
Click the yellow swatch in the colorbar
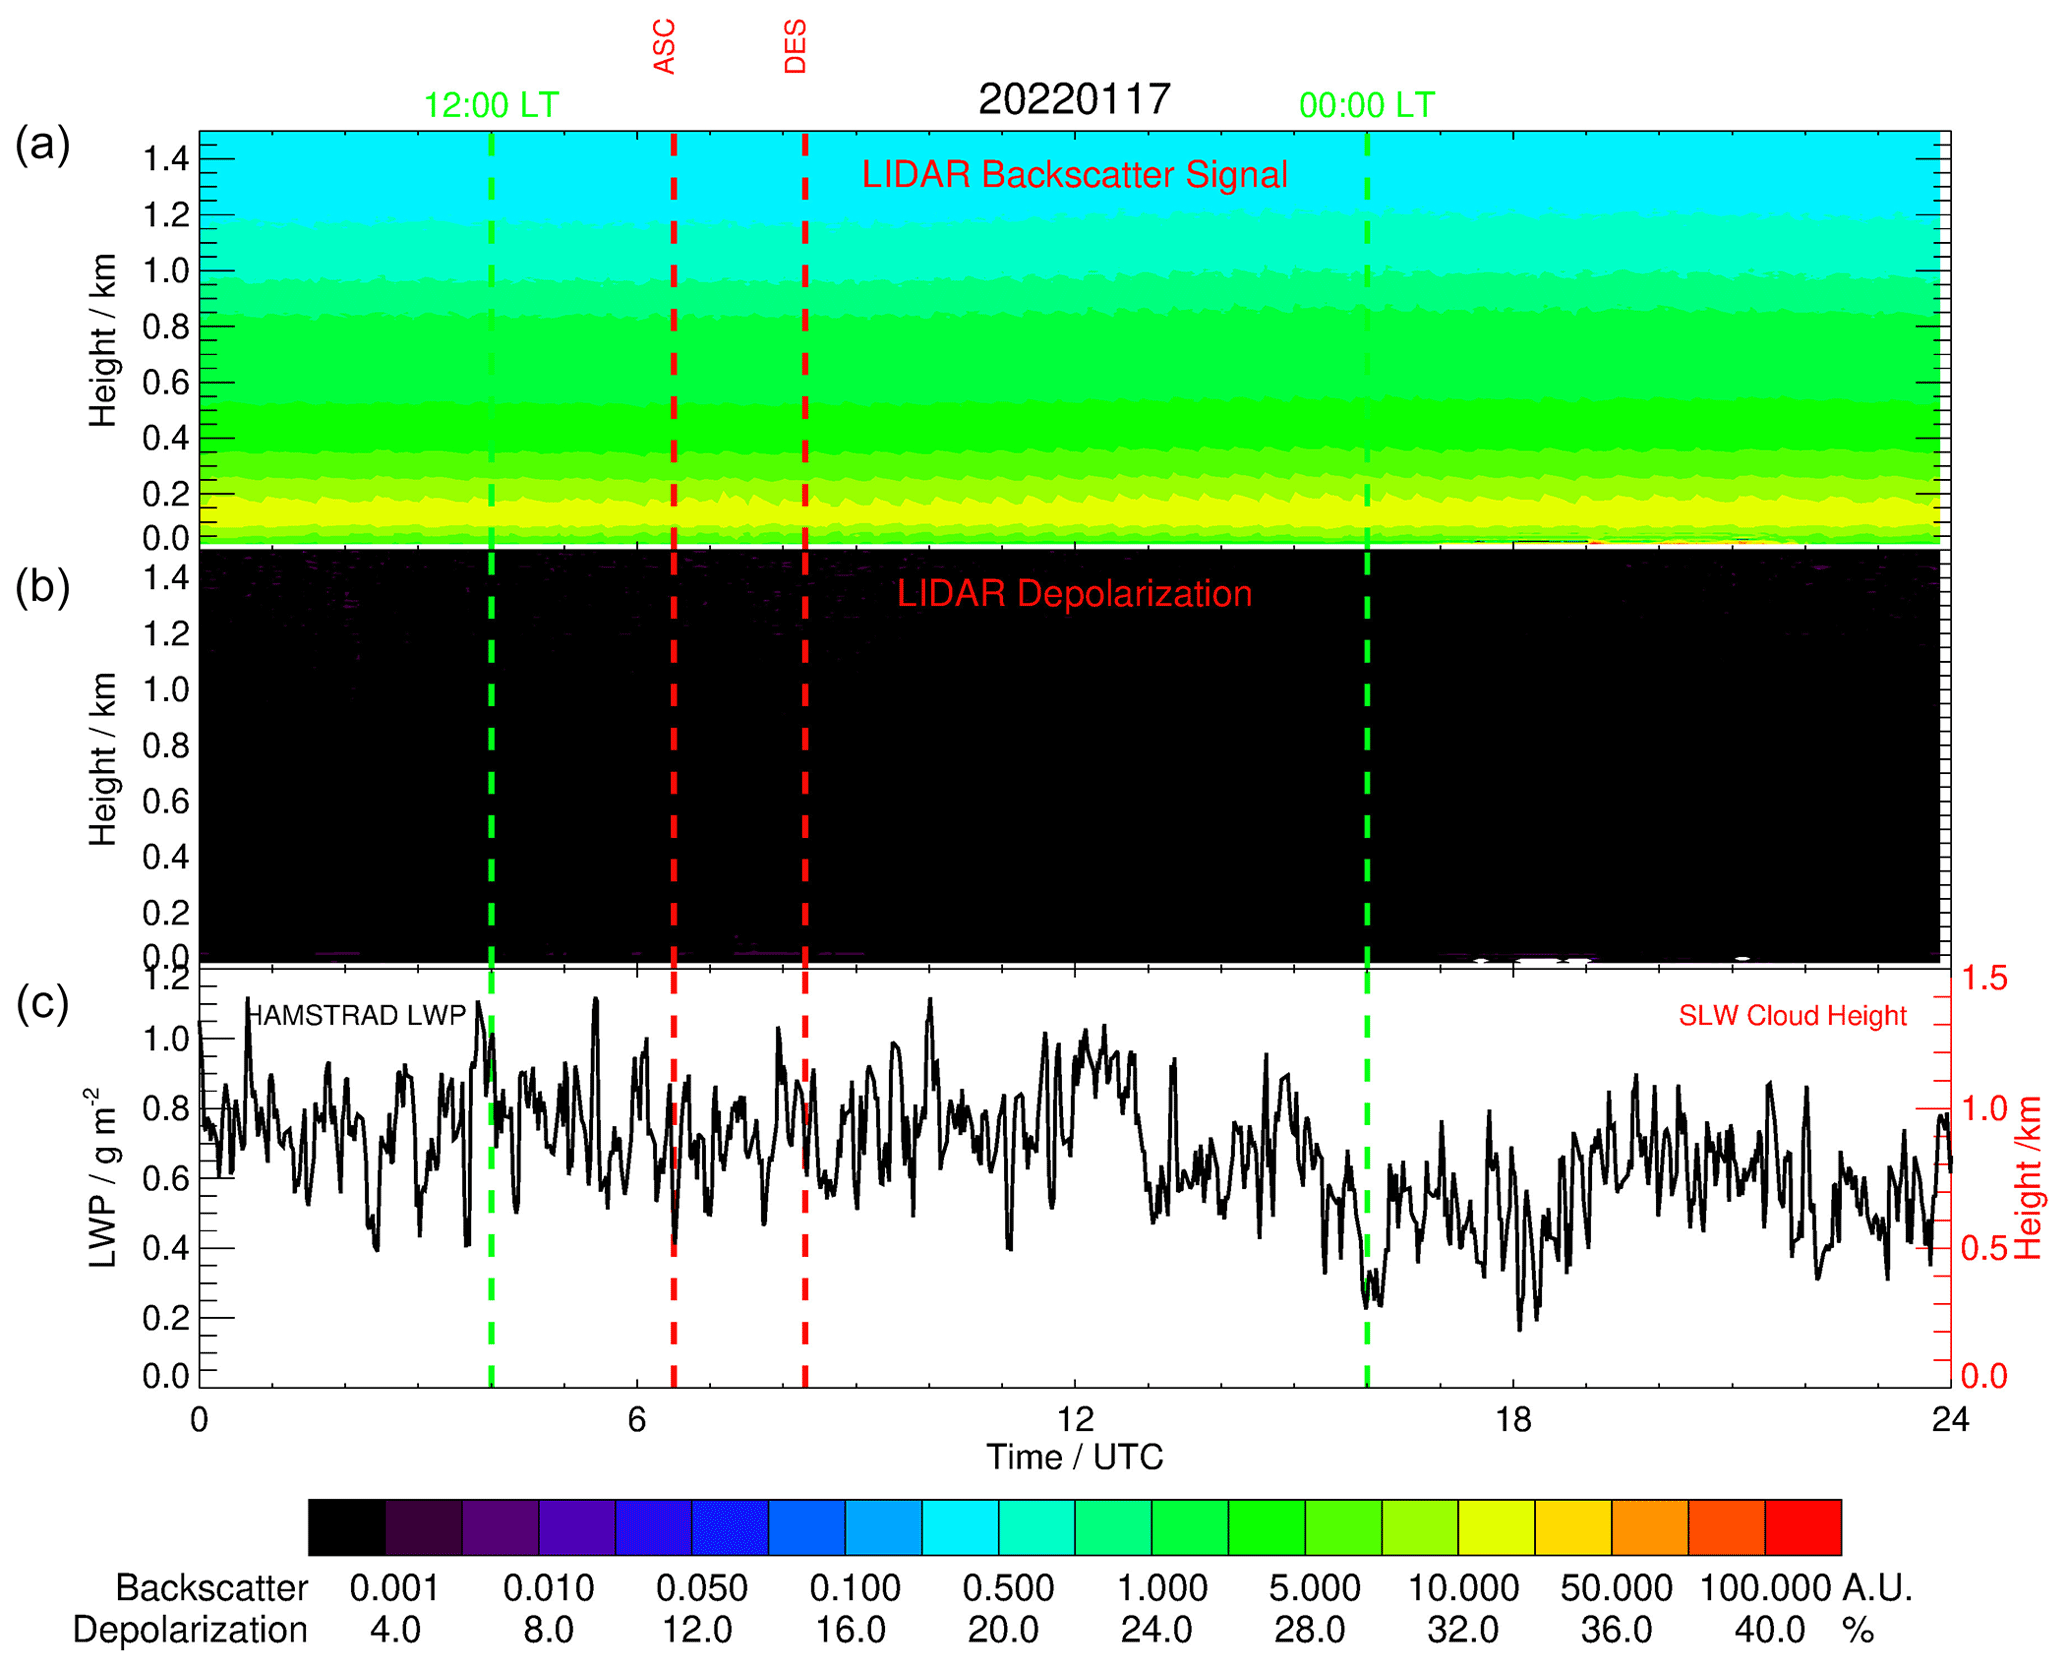pos(1496,1527)
